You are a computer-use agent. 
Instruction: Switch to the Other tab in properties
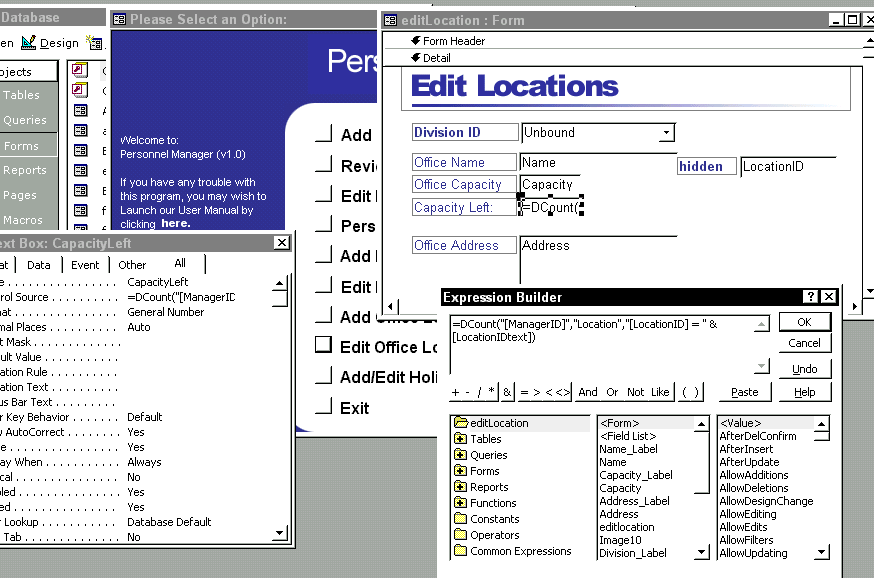132,265
